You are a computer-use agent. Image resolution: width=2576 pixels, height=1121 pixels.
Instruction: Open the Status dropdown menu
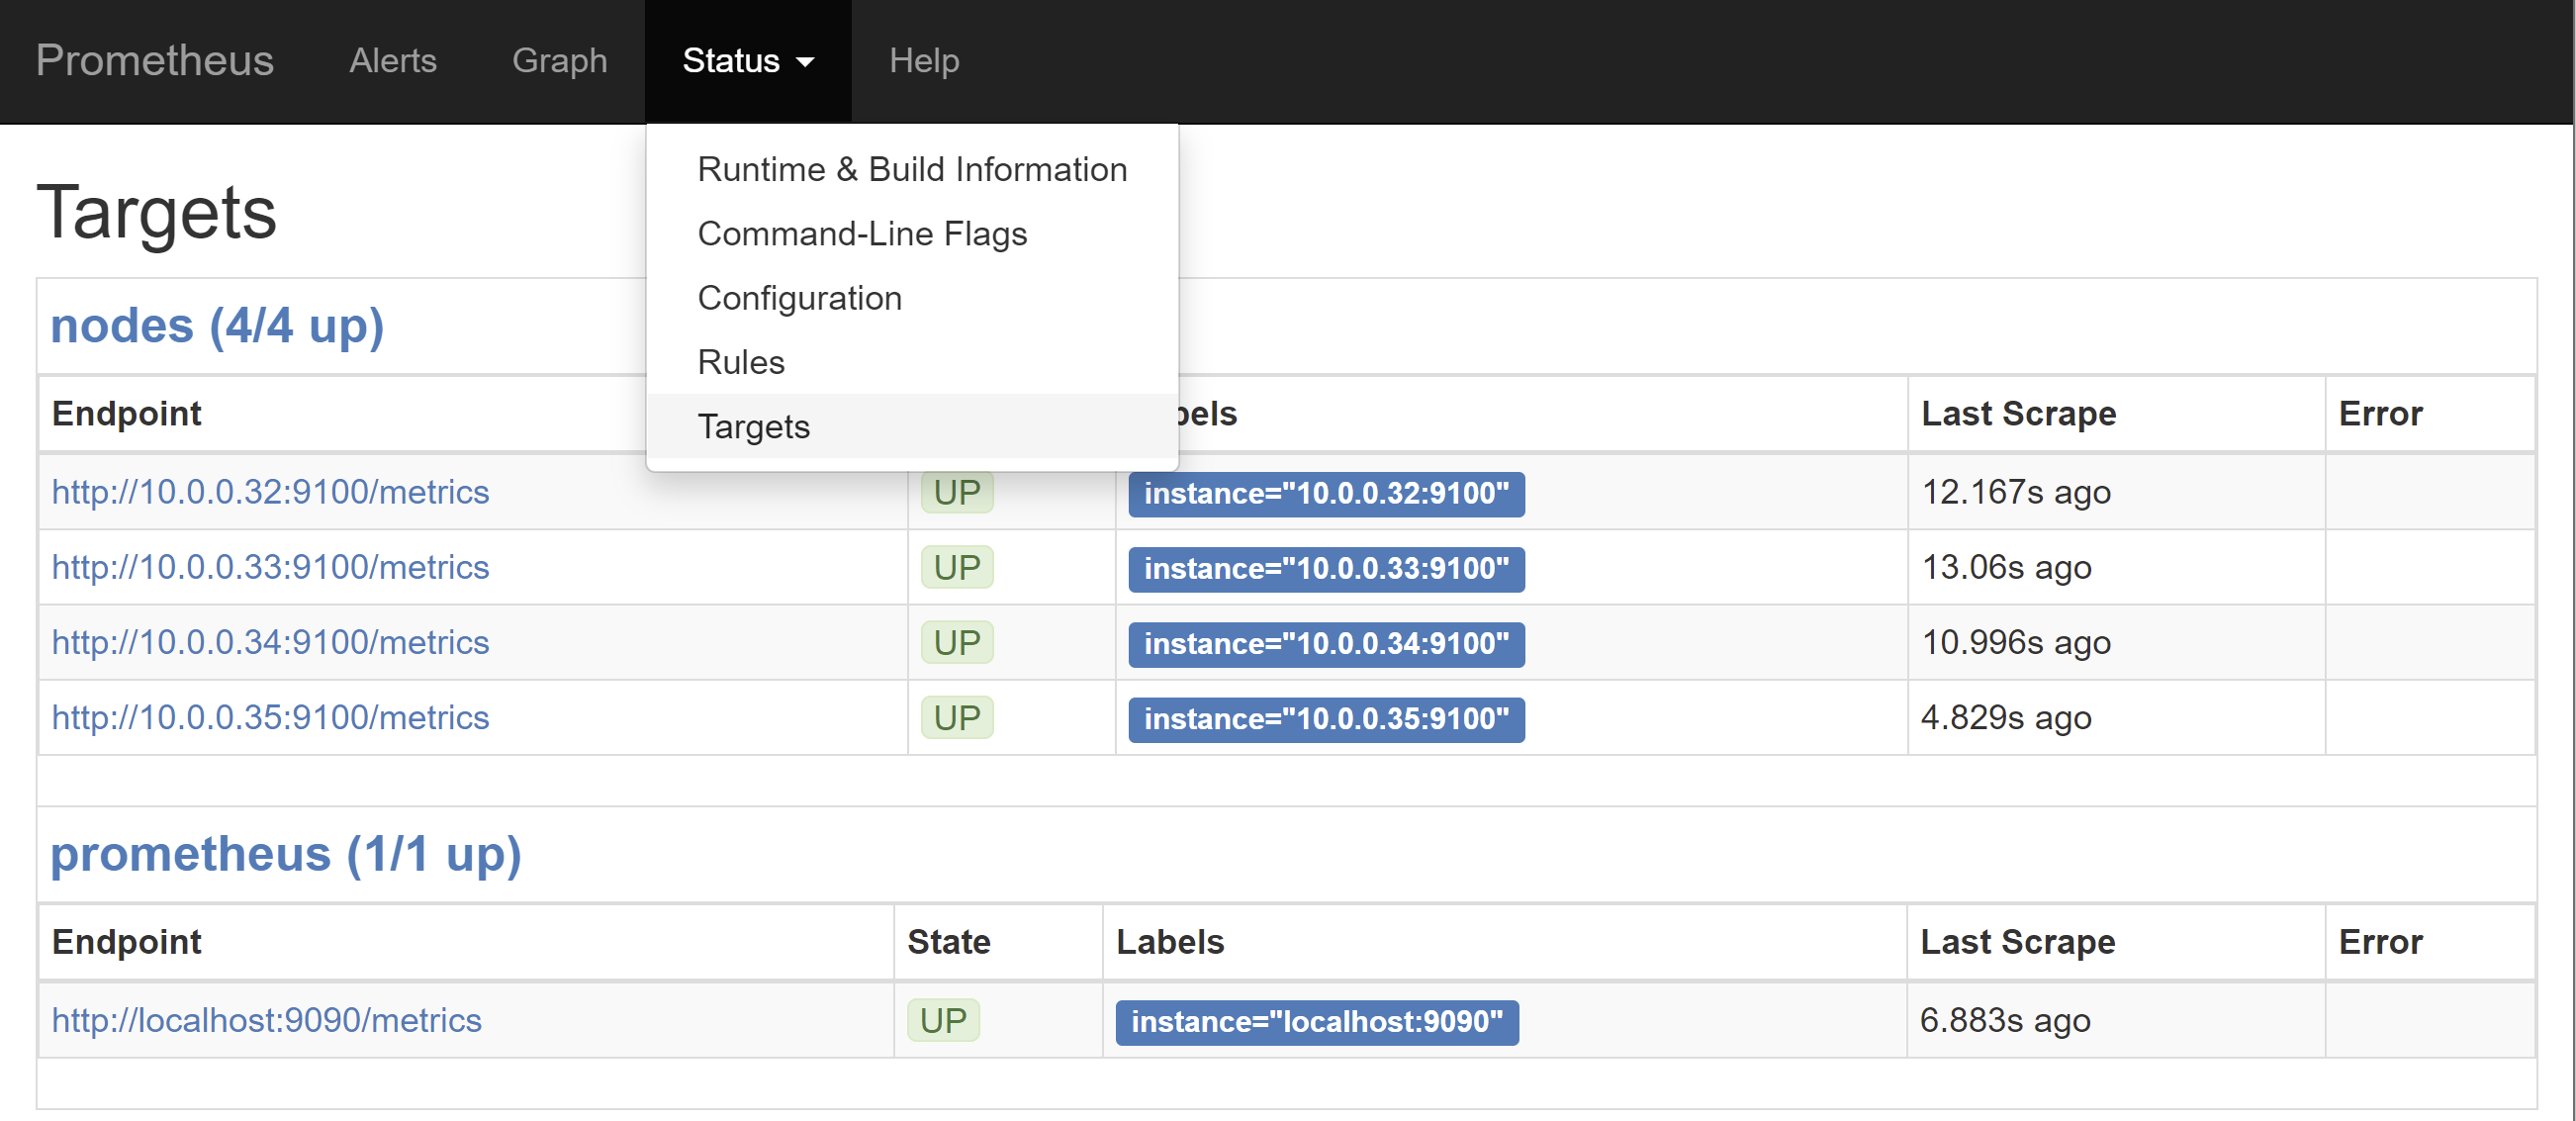[x=747, y=61]
